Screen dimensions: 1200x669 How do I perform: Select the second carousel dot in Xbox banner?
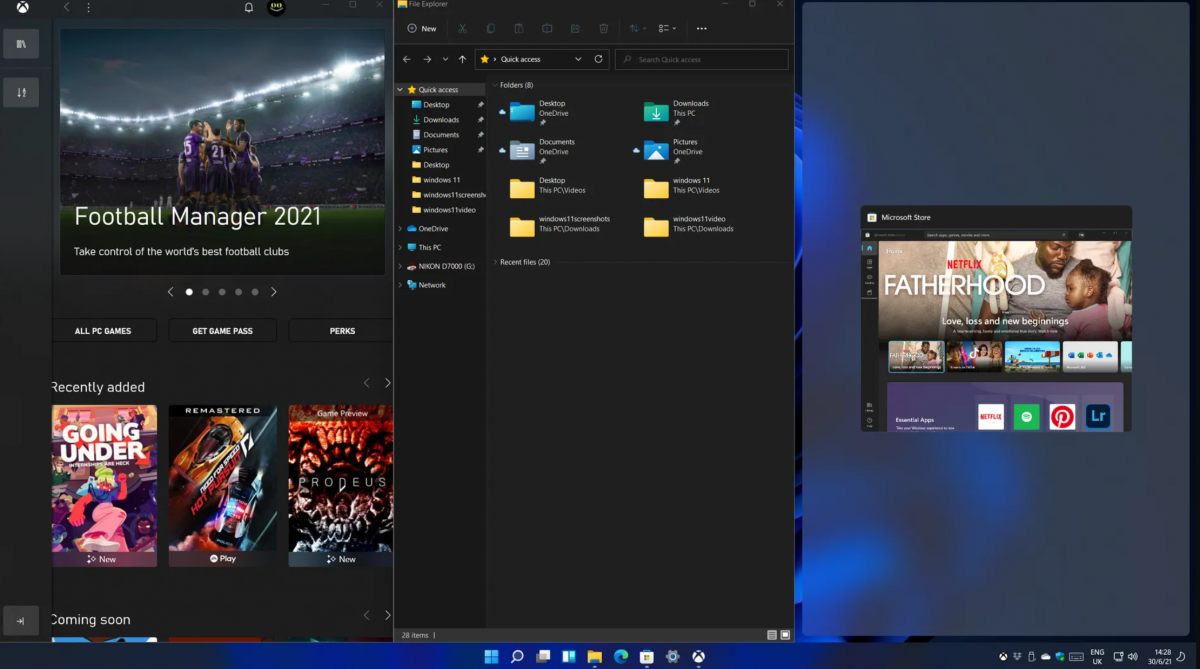coord(205,292)
